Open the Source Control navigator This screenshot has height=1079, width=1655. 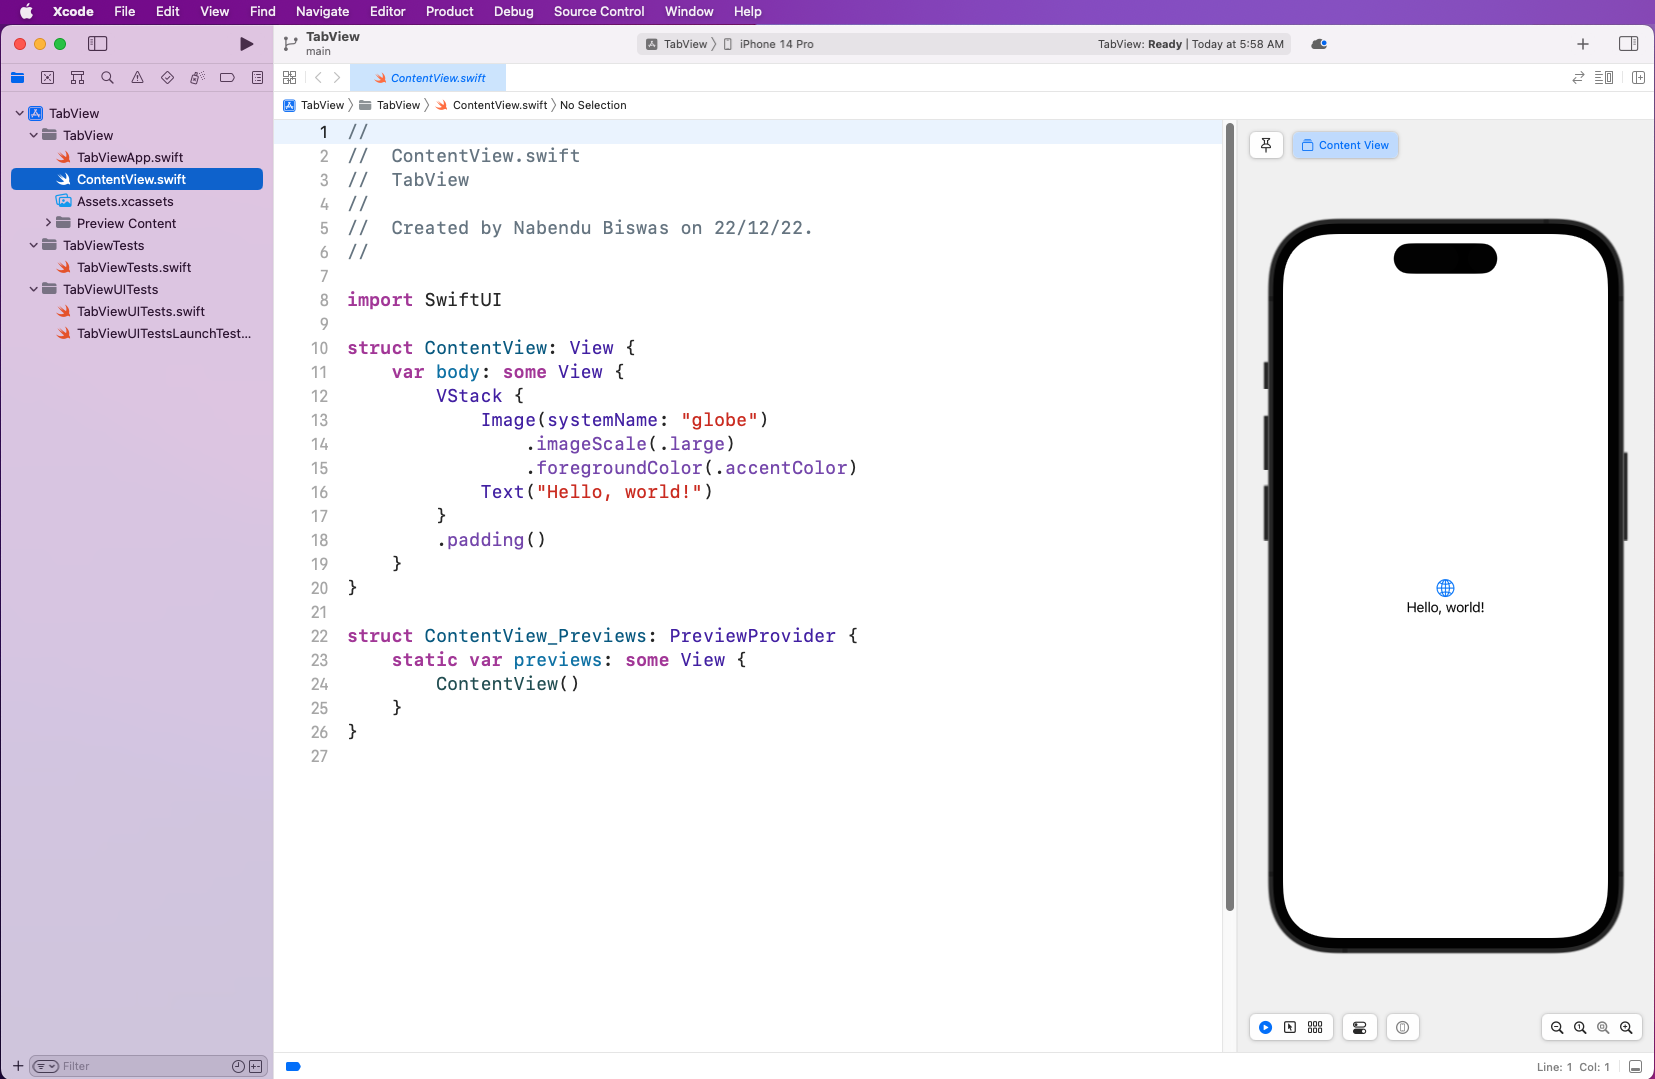(47, 78)
